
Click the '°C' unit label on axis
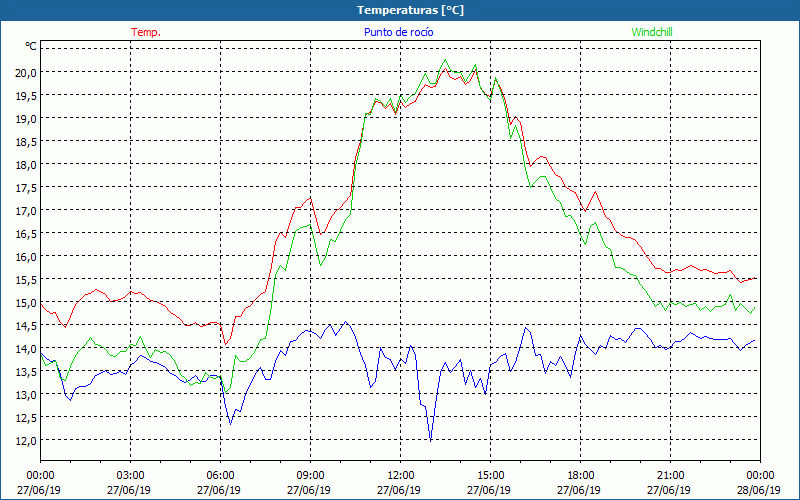pos(31,47)
